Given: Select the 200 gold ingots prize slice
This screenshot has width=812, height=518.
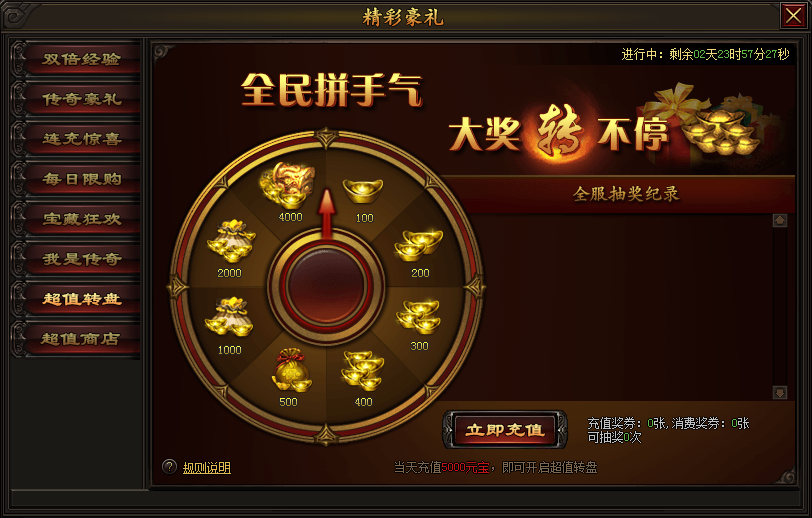Looking at the screenshot, I should (419, 244).
